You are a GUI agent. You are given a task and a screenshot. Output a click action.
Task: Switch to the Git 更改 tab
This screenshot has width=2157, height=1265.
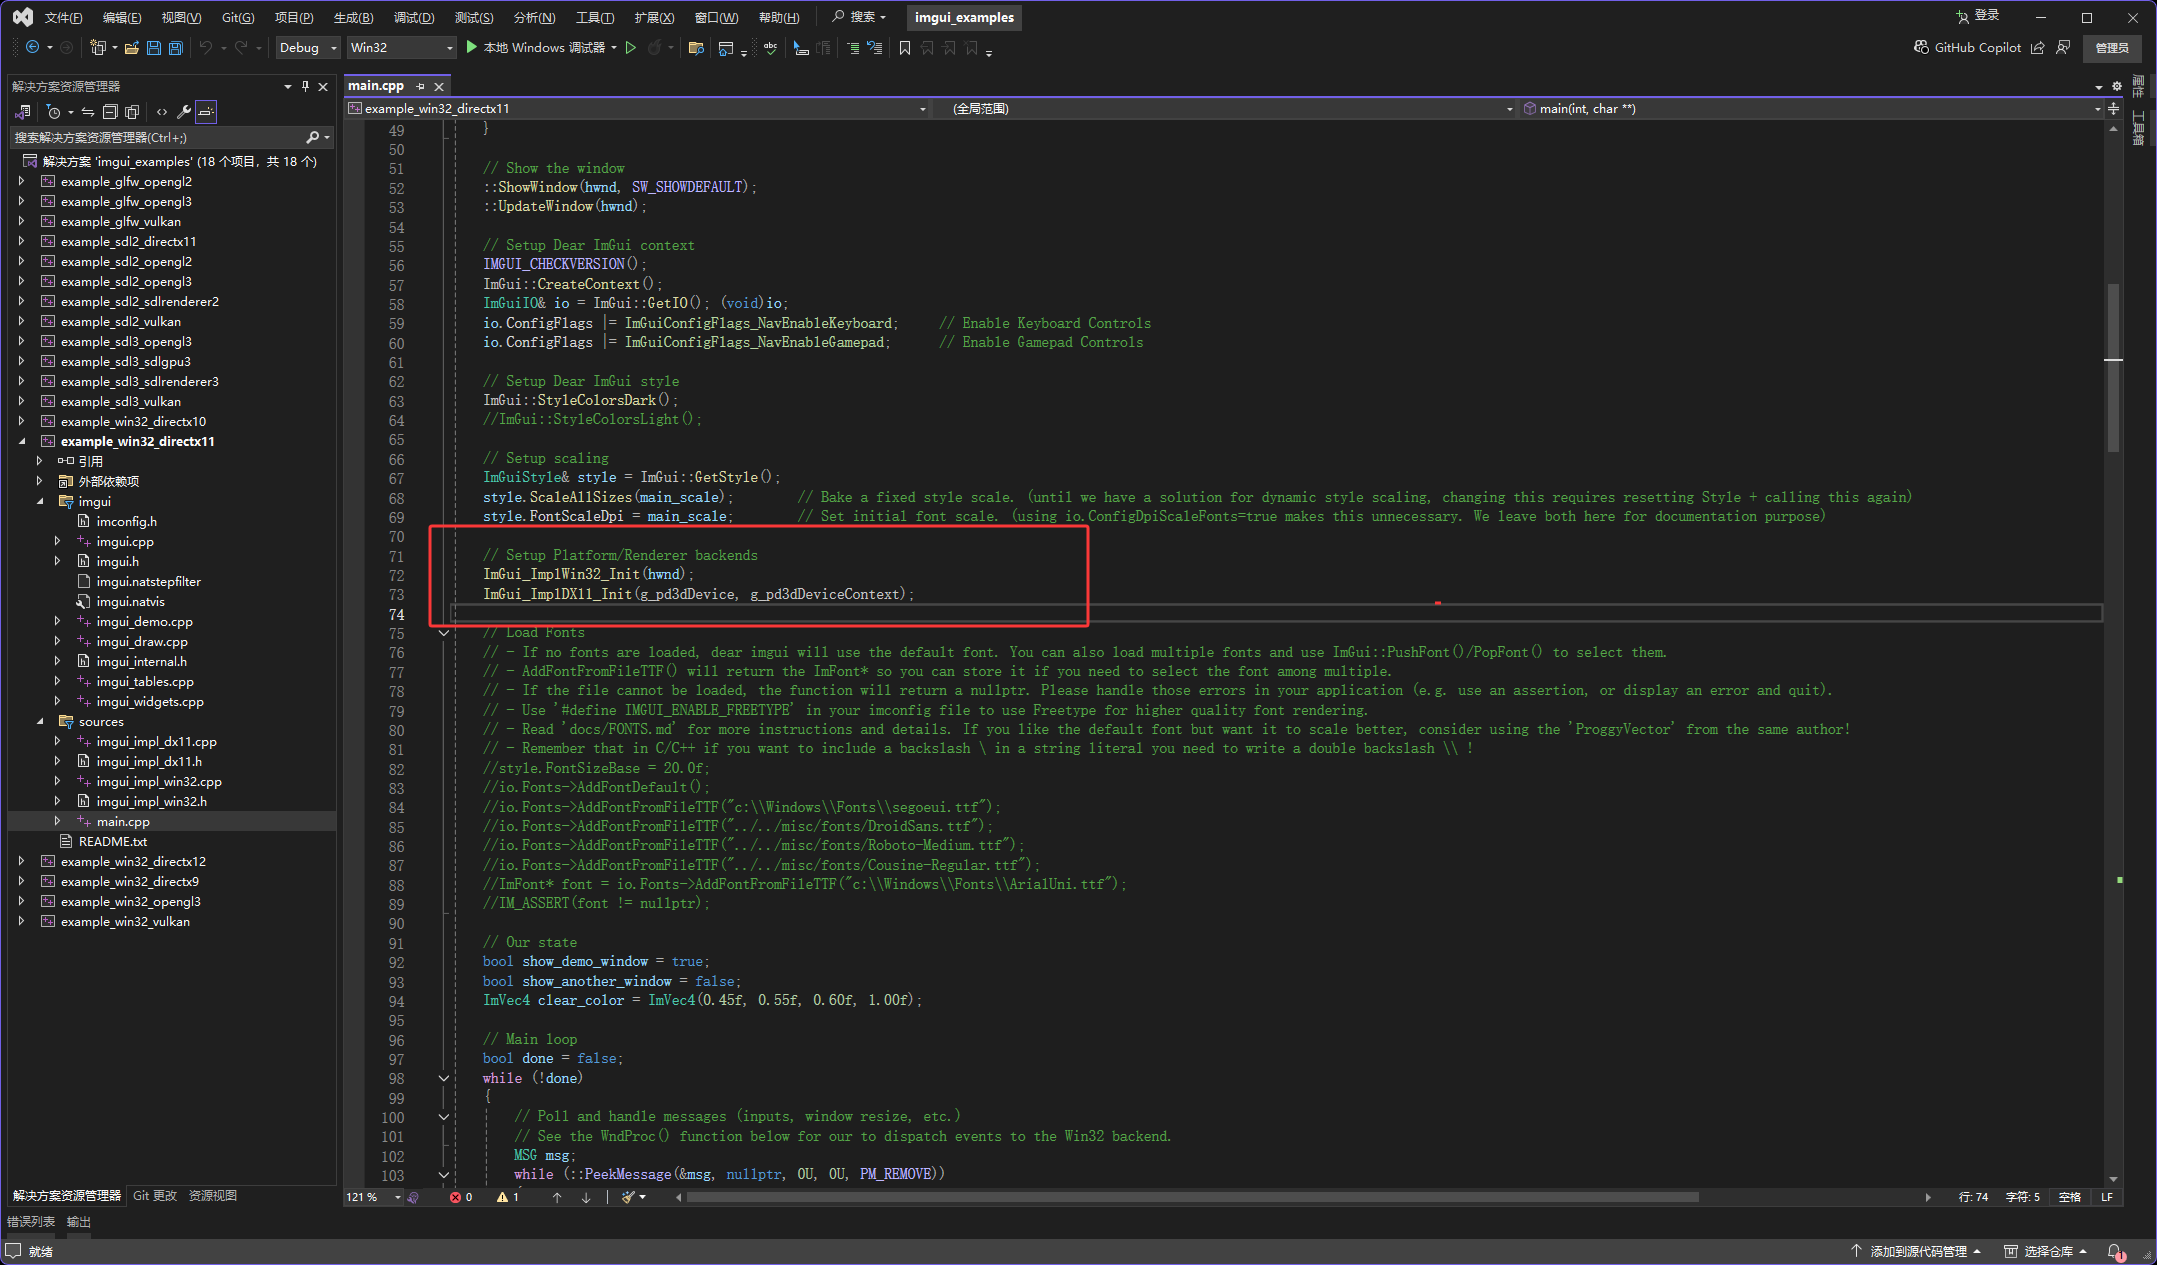pyautogui.click(x=155, y=1196)
